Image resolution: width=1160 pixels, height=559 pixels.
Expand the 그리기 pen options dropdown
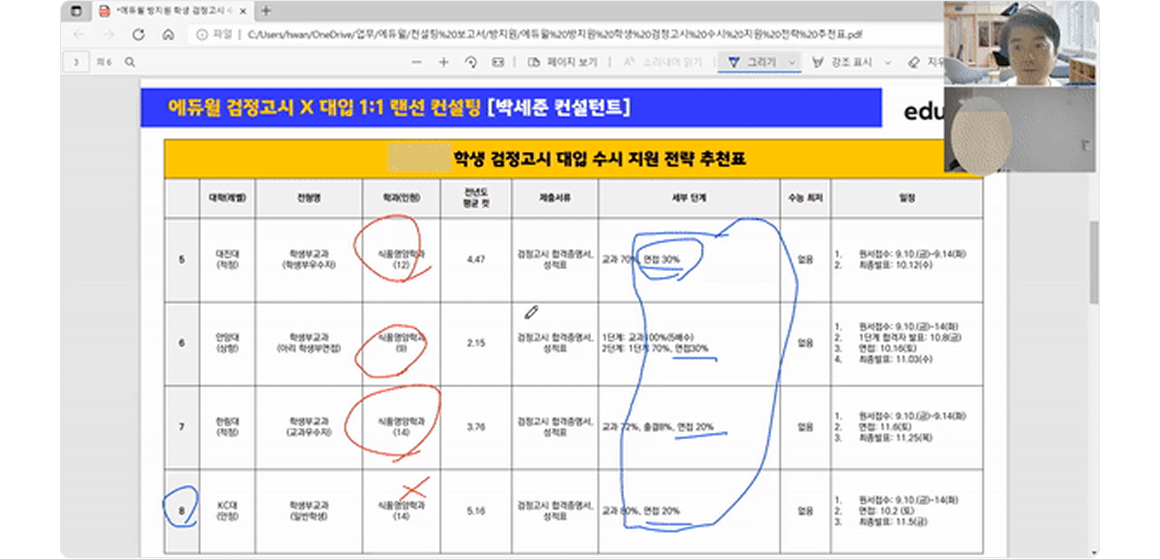(x=793, y=62)
